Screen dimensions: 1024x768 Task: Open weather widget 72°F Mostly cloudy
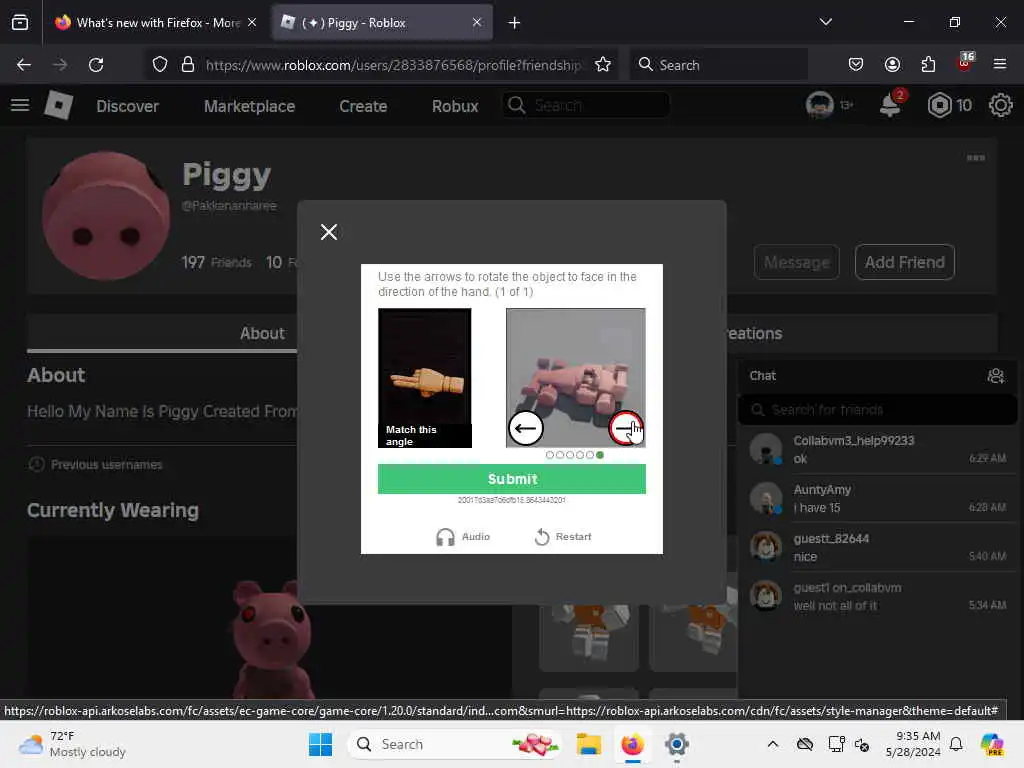72,744
